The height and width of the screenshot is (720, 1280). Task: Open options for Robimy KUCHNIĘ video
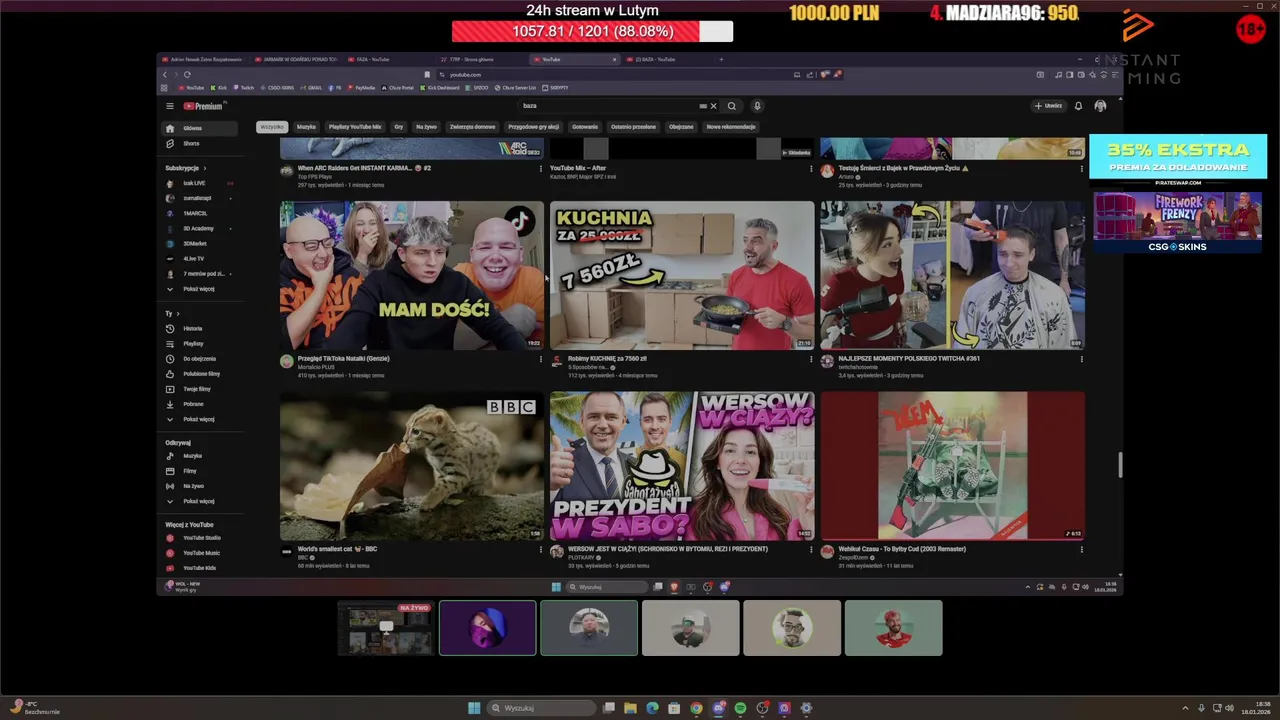coord(811,359)
